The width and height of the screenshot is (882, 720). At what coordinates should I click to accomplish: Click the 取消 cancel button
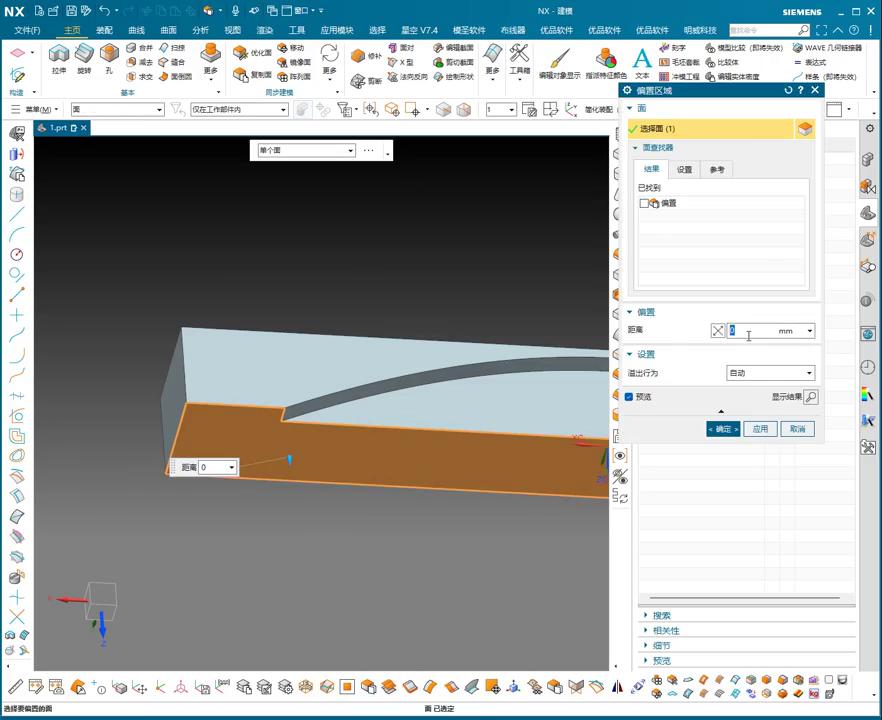click(797, 429)
